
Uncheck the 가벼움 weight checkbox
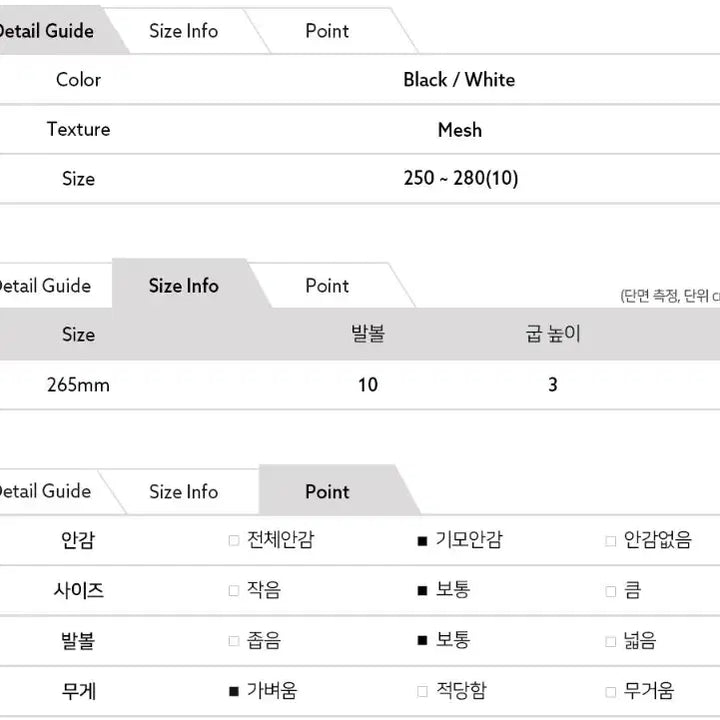point(234,691)
